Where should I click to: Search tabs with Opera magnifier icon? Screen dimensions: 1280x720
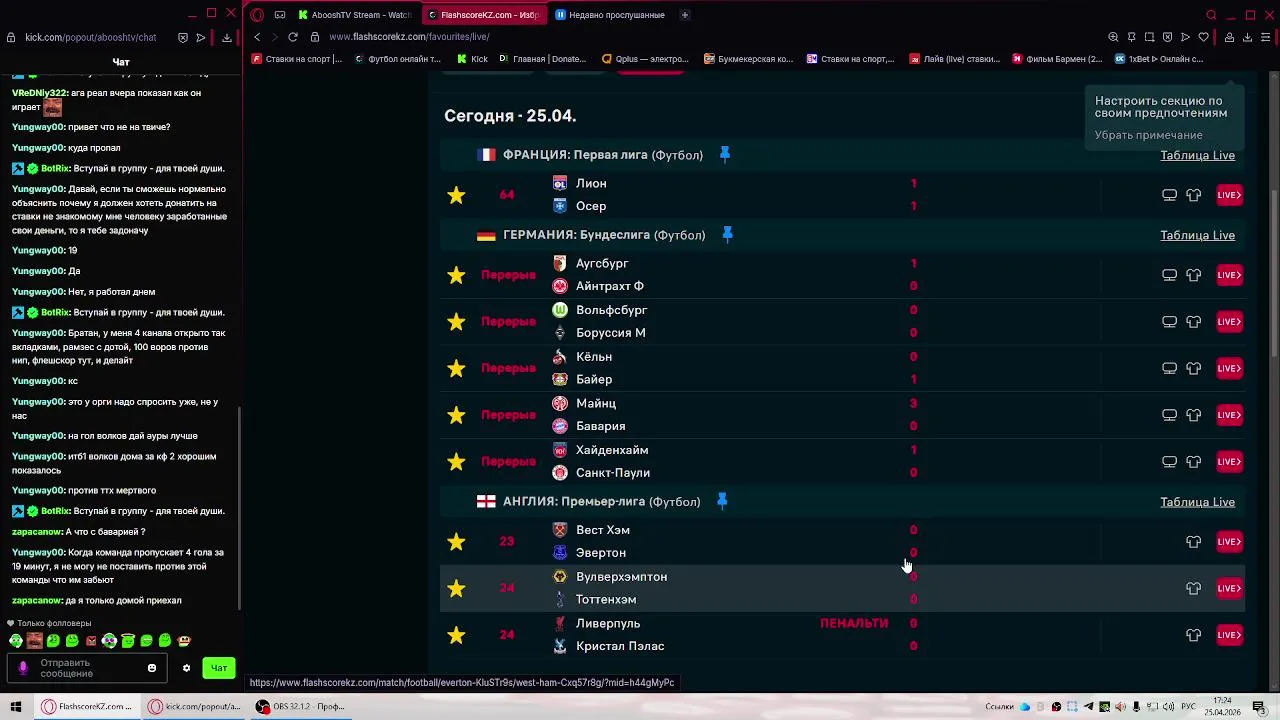[1211, 15]
